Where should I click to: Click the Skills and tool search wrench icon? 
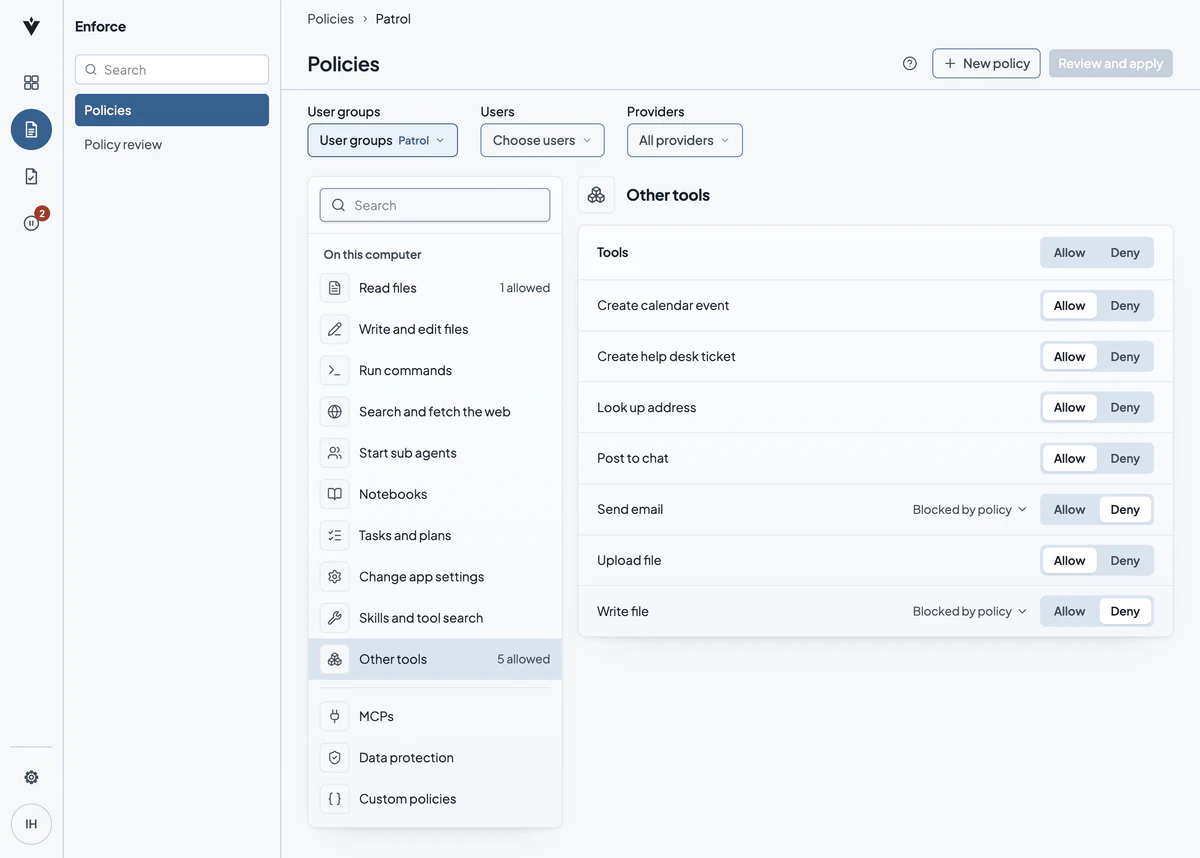[x=335, y=618]
